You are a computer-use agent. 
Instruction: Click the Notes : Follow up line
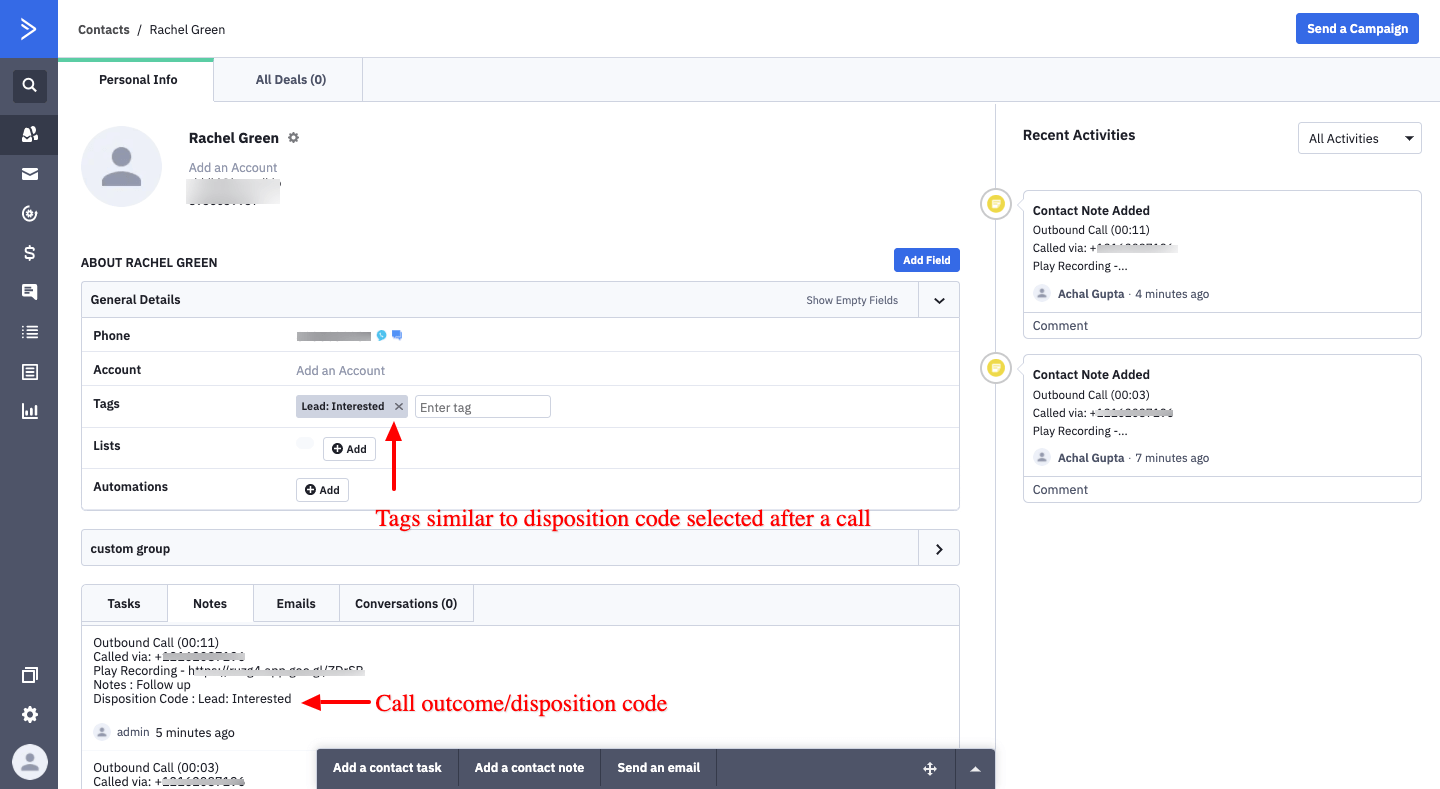pos(142,685)
